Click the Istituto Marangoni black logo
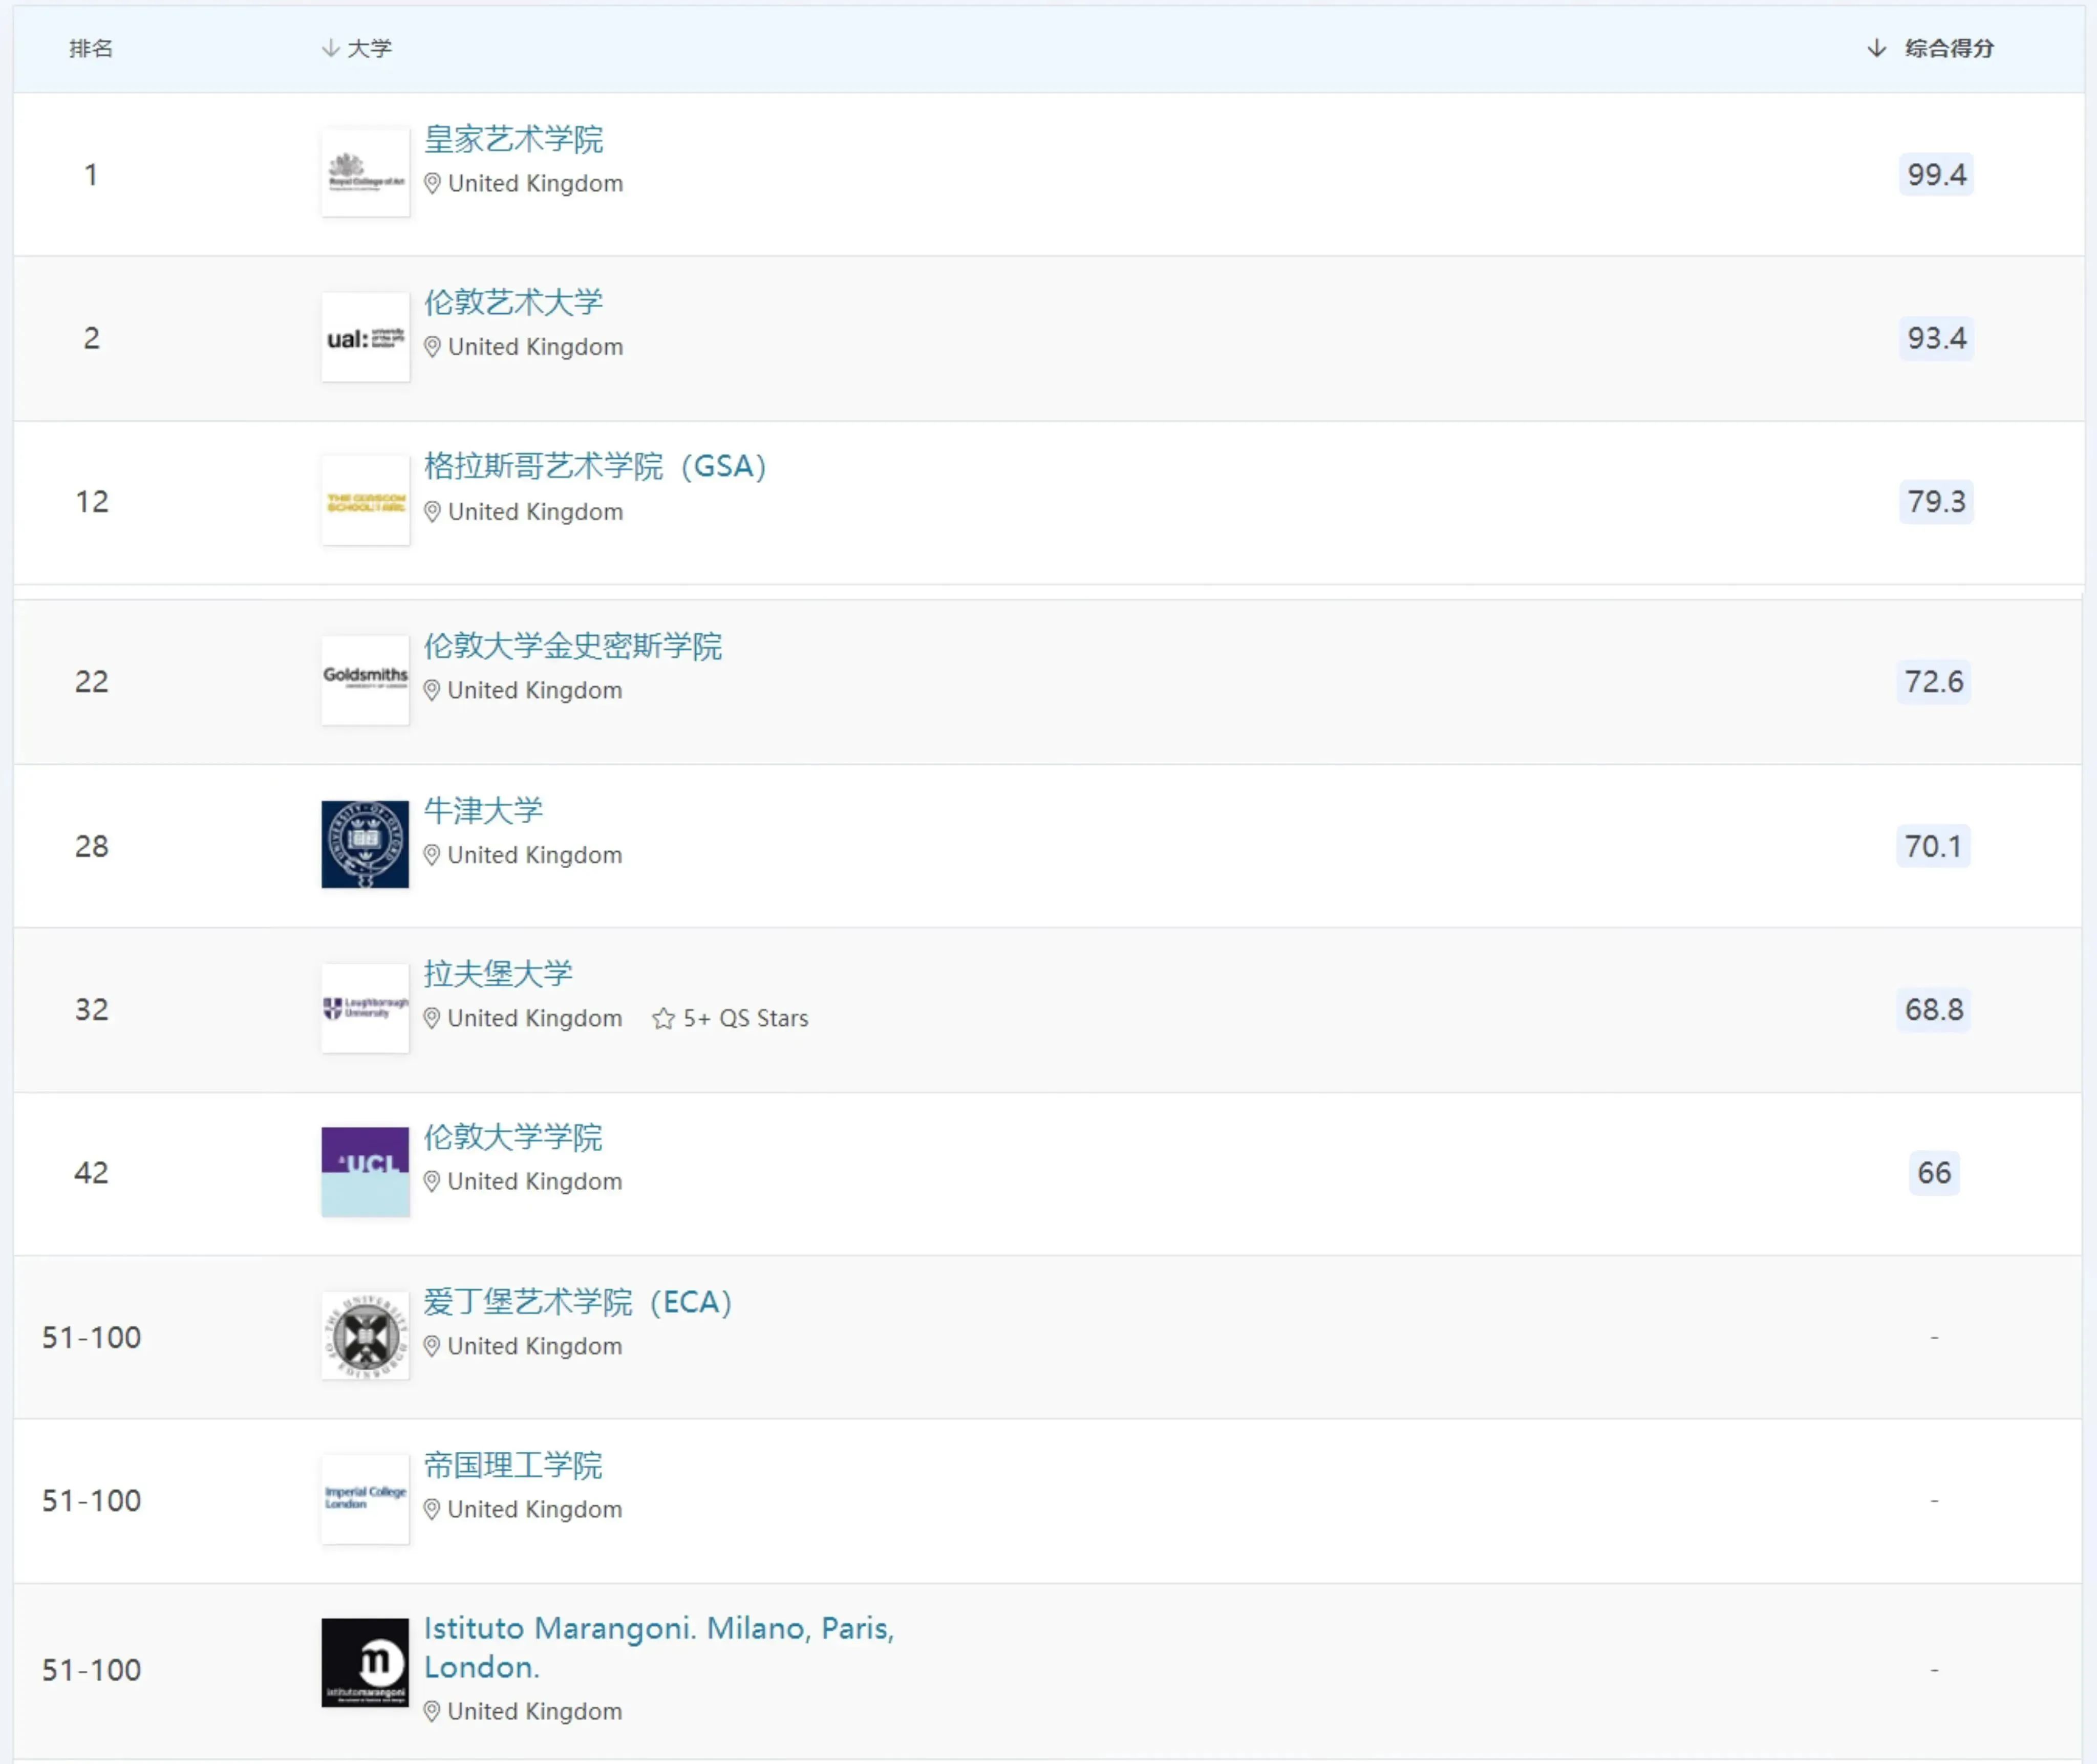The image size is (2097, 1764). 365,1662
